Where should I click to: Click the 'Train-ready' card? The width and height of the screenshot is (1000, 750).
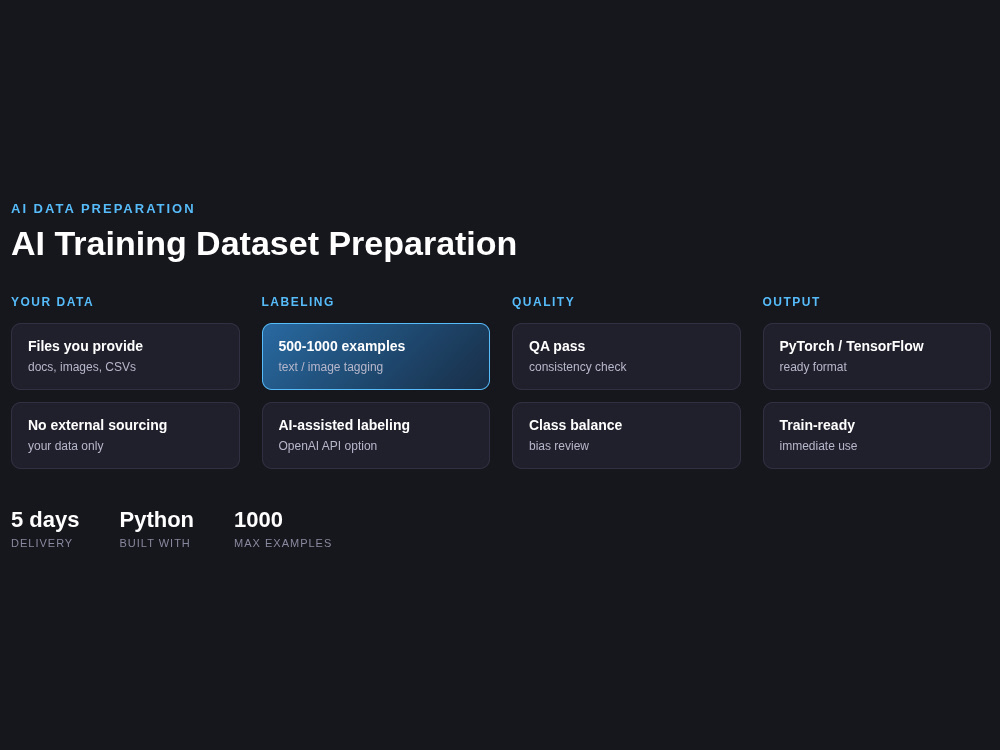tap(877, 436)
